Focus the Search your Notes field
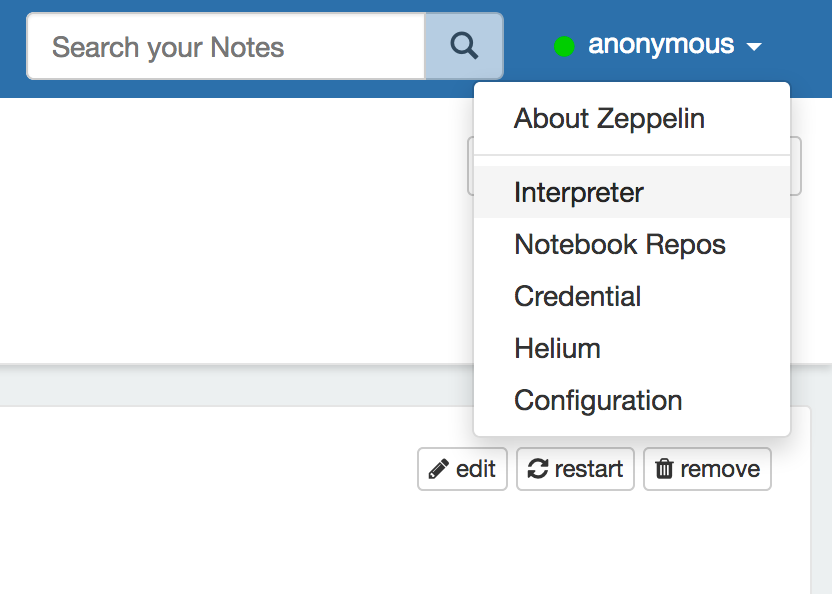Screen dimensions: 832x594 [x=226, y=46]
